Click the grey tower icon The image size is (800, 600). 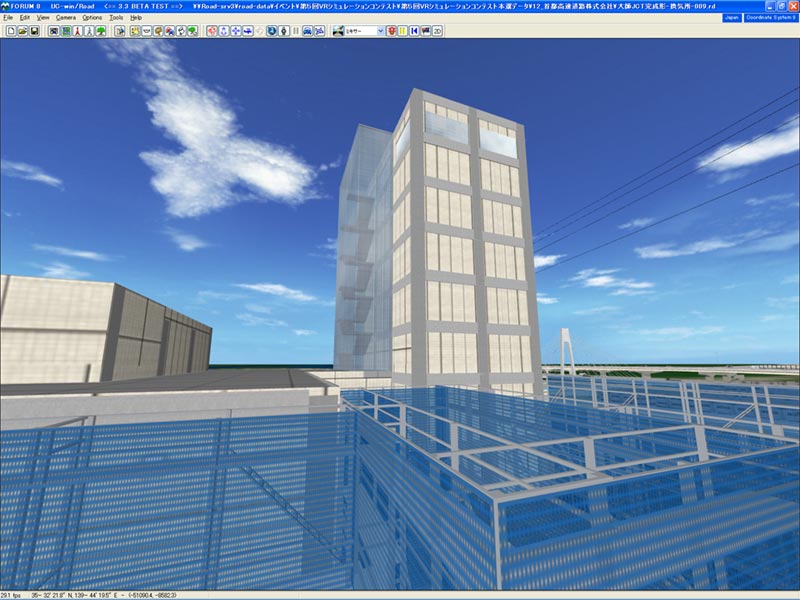pyautogui.click(x=89, y=31)
